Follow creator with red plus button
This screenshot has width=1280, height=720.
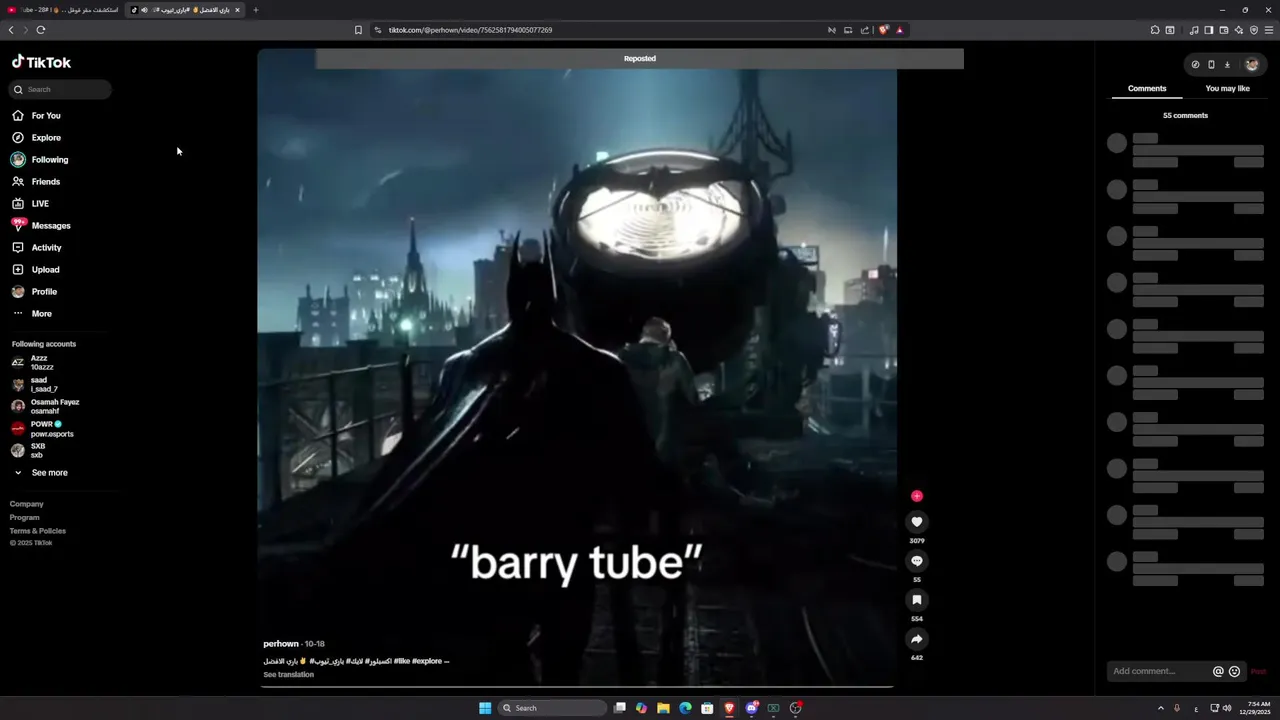(x=917, y=496)
